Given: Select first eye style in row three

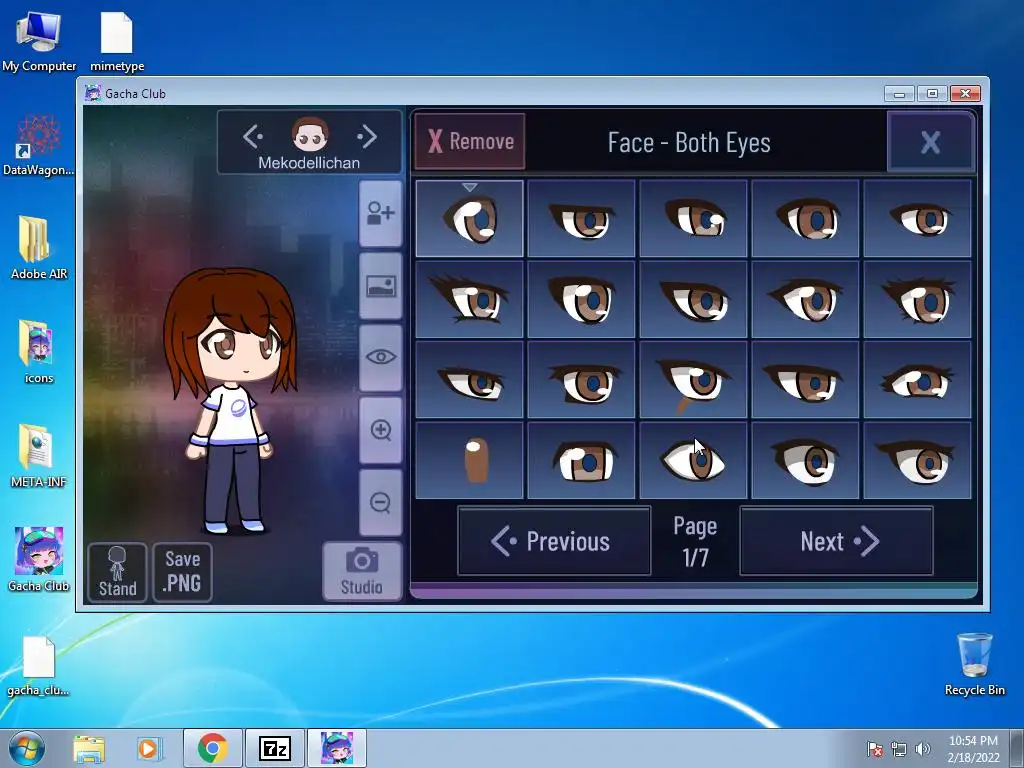Looking at the screenshot, I should click(x=470, y=380).
